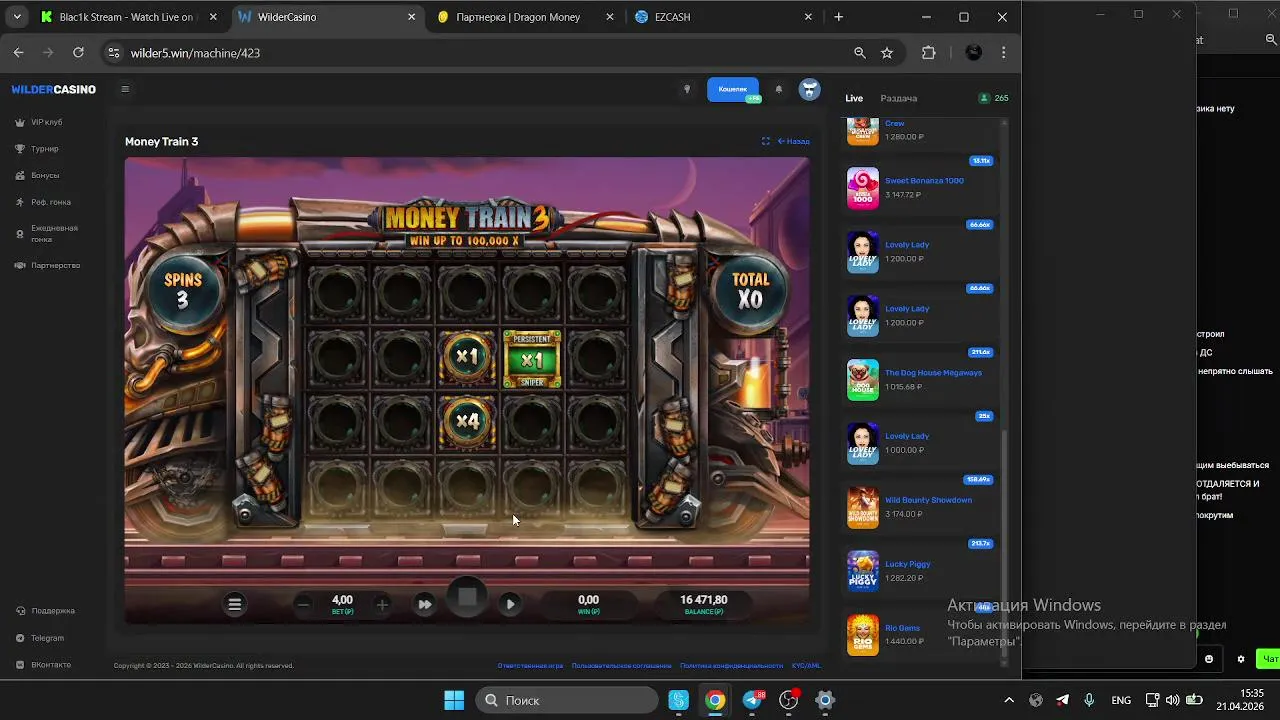Click the Persistent Sniper symbol
The width and height of the screenshot is (1280, 720).
point(532,359)
